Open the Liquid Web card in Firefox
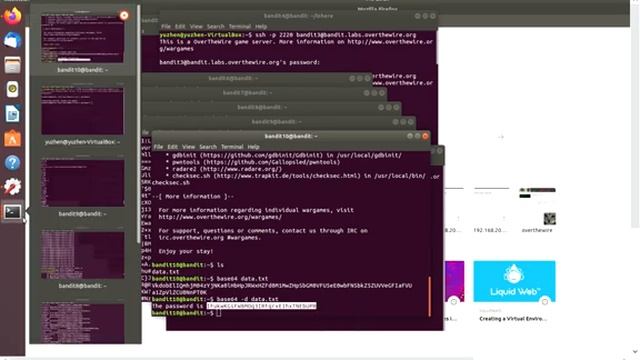The height and width of the screenshot is (360, 640). pyautogui.click(x=514, y=281)
